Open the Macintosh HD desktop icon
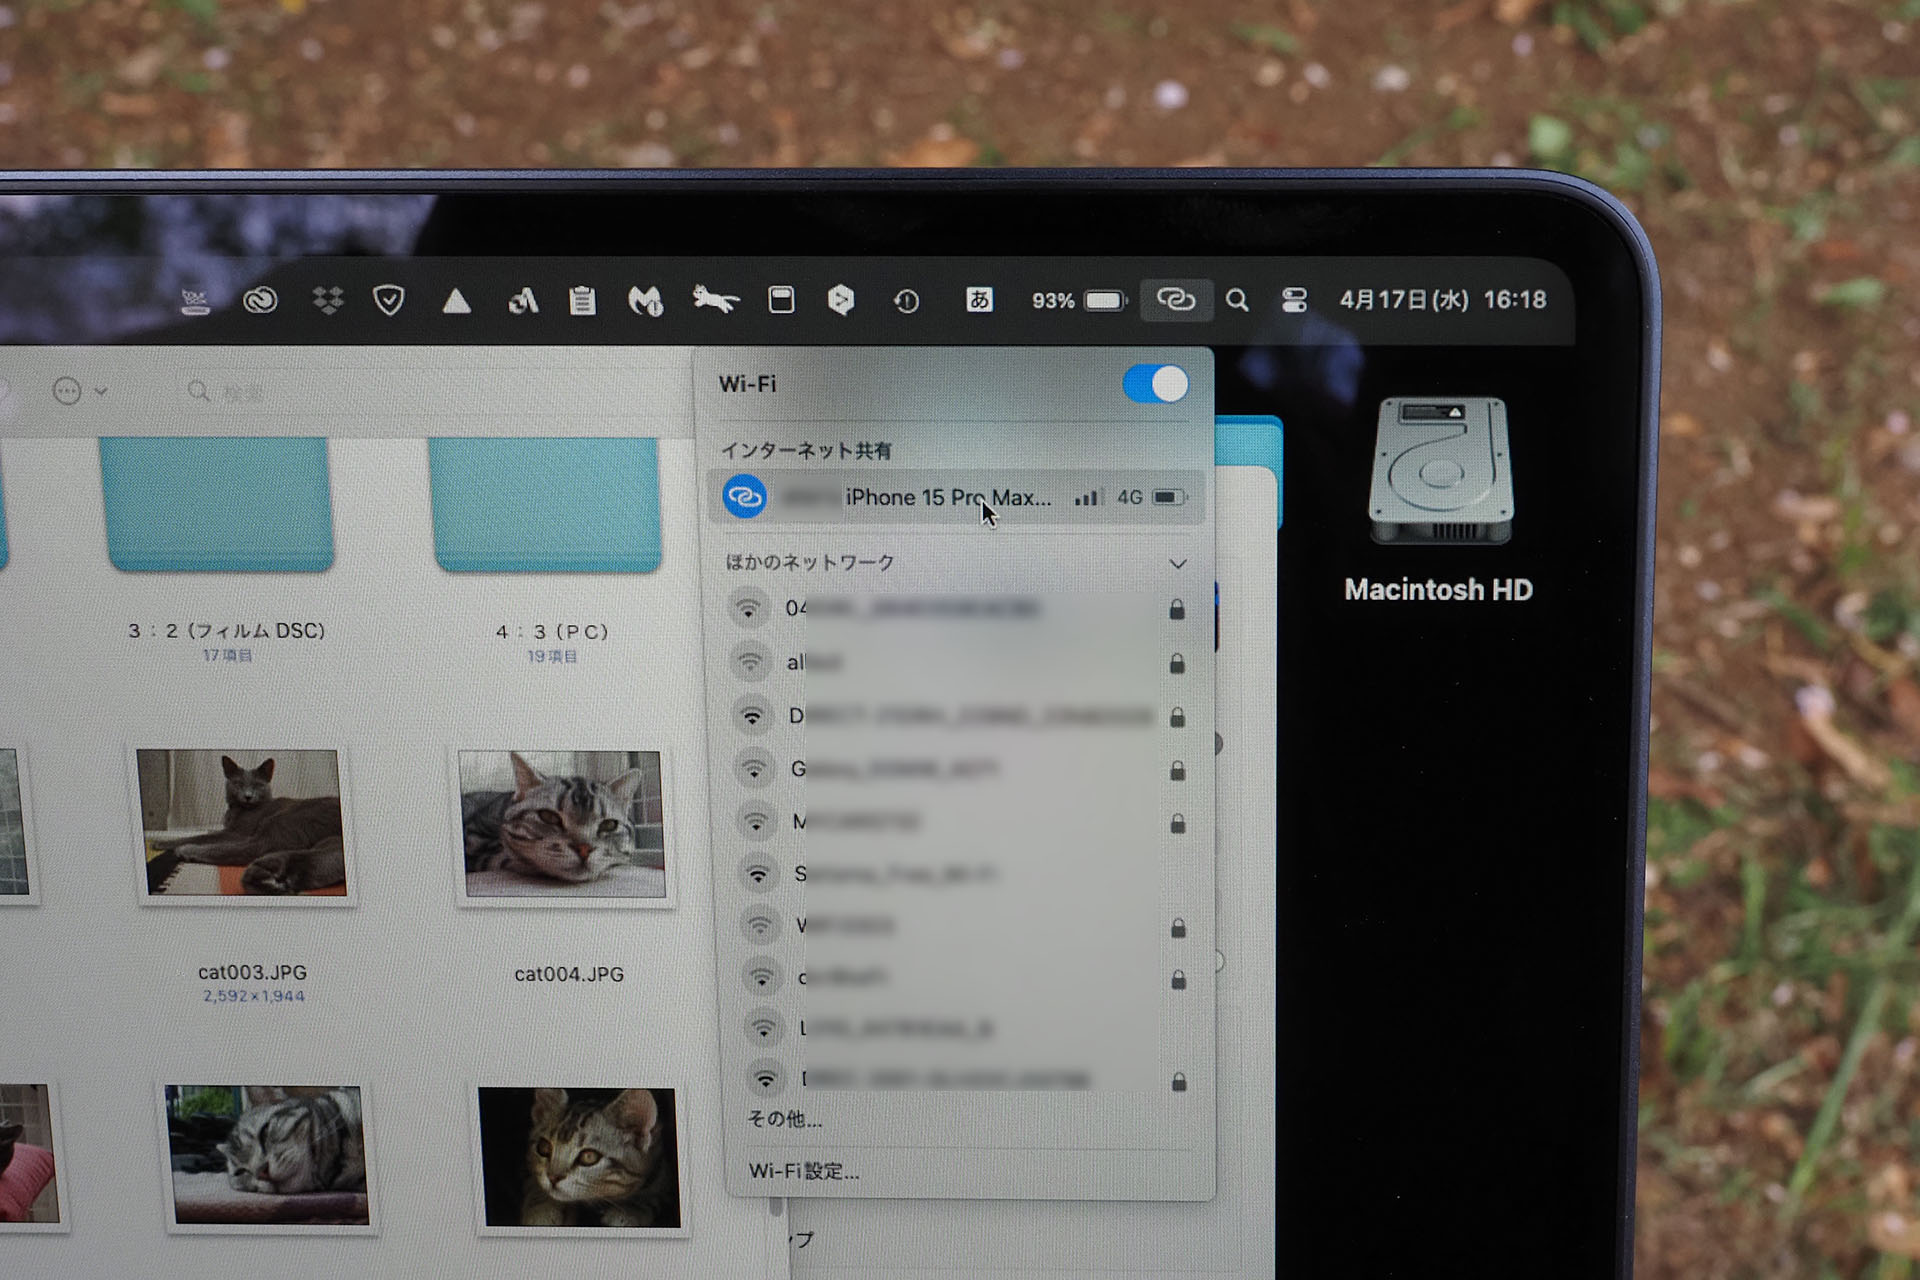1920x1280 pixels. tap(1440, 471)
